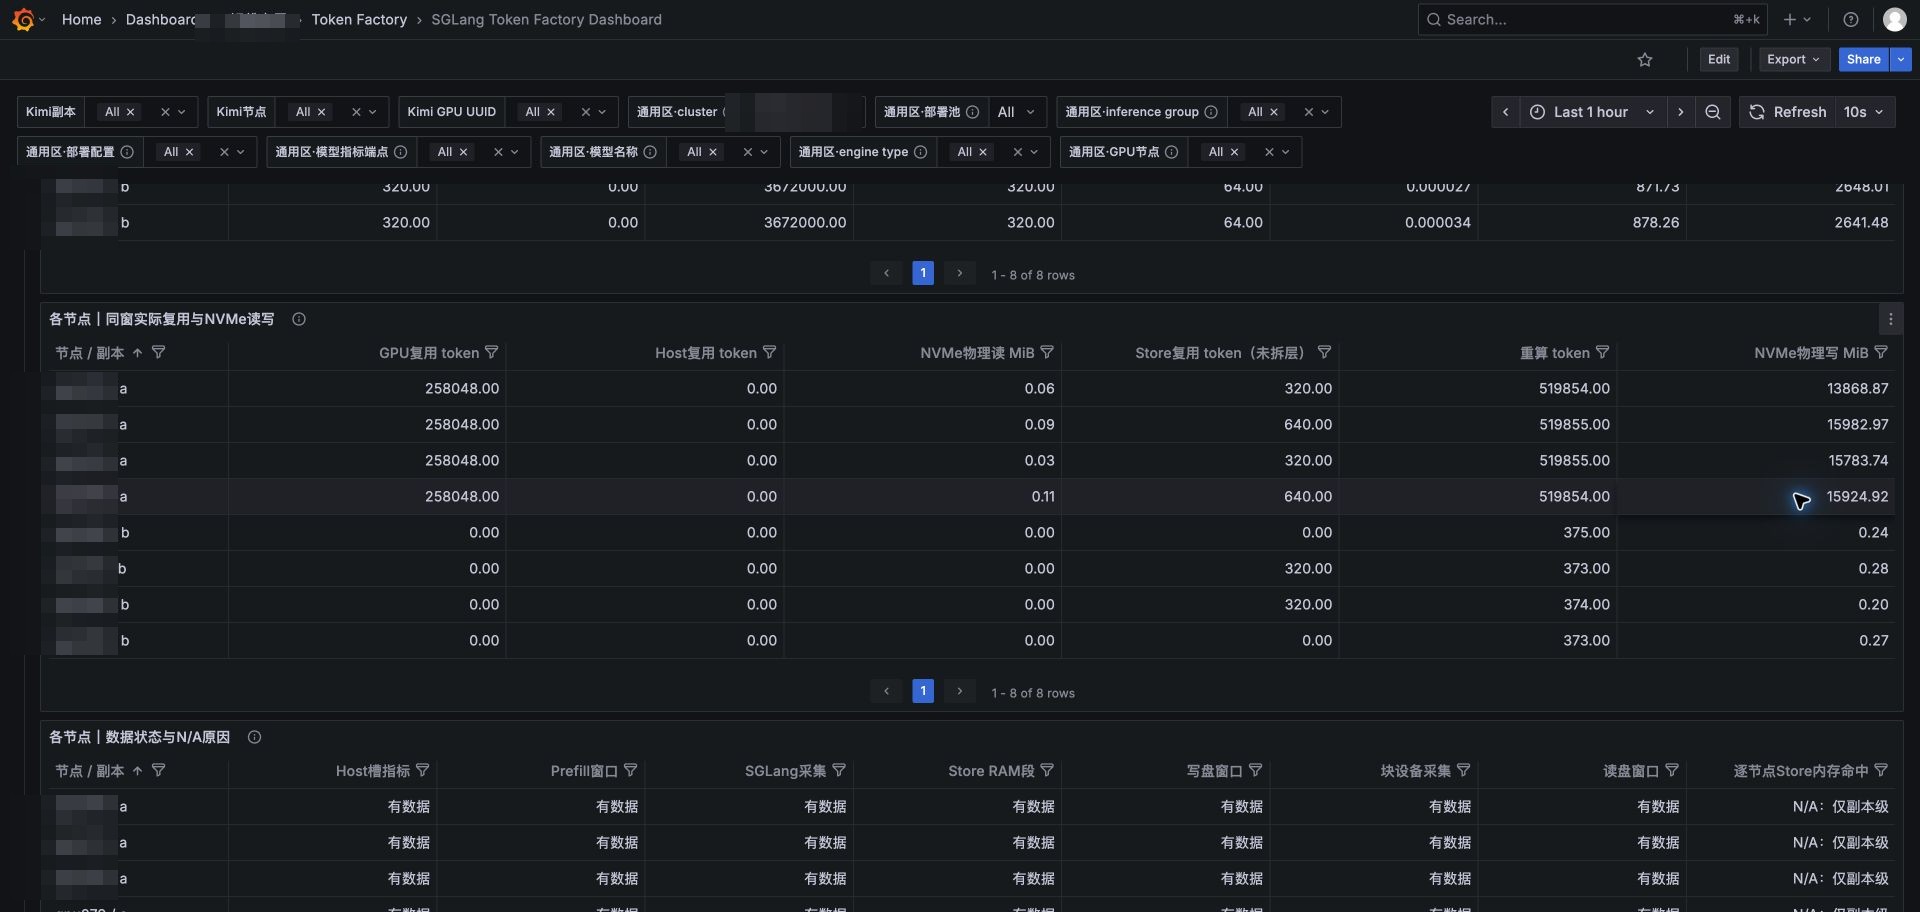Expand the Kimi GPU UUID dropdown
The height and width of the screenshot is (912, 1920).
pos(602,112)
